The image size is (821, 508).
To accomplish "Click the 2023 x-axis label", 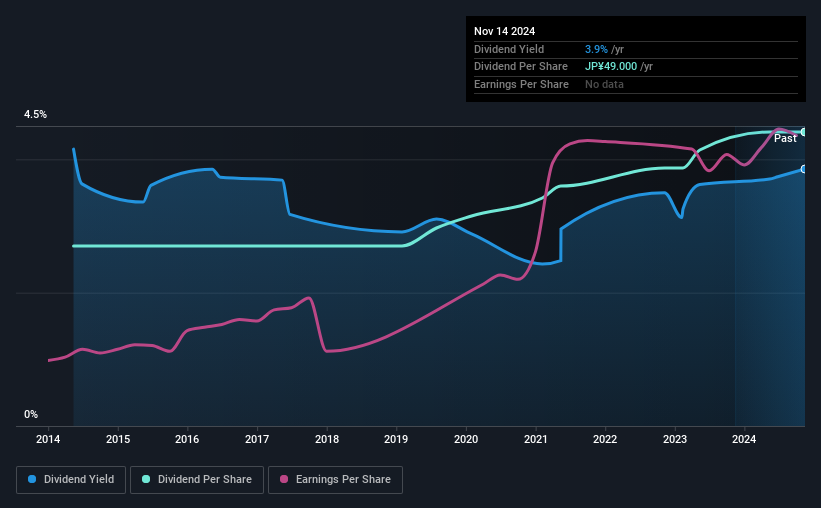I will pyautogui.click(x=675, y=439).
